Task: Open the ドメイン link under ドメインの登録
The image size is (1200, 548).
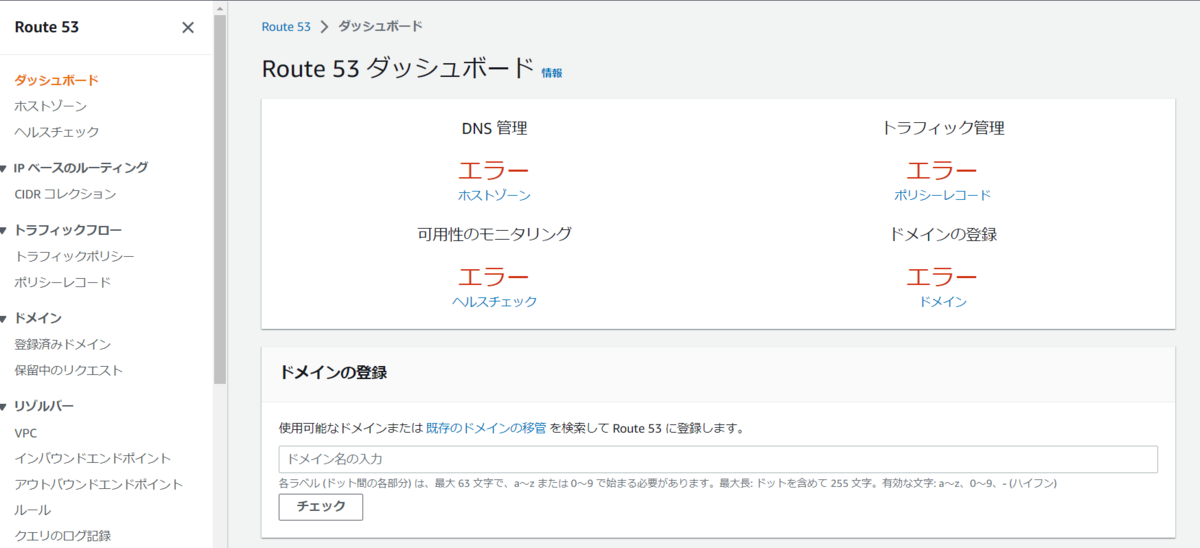Action: click(943, 301)
